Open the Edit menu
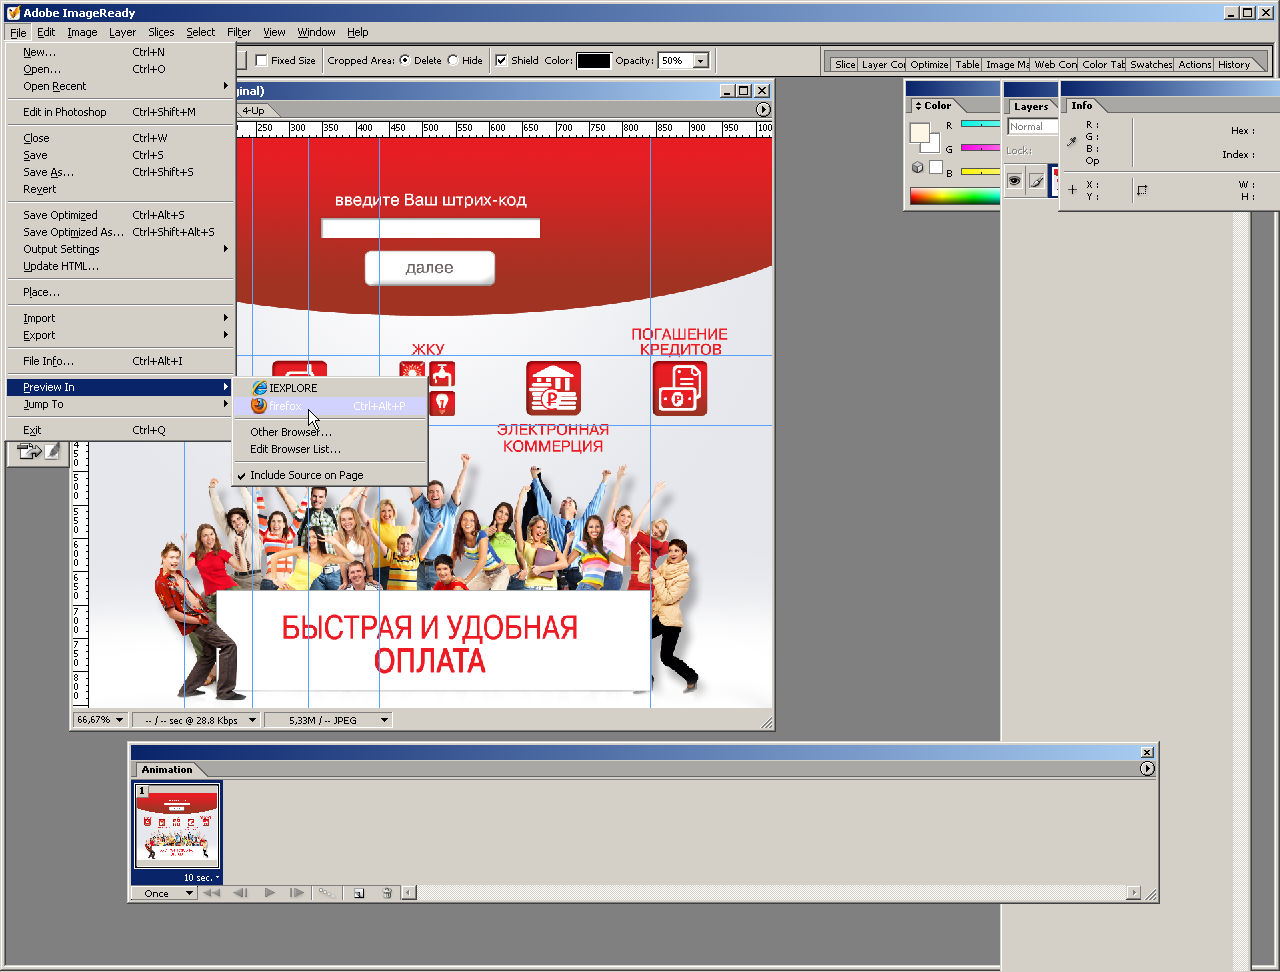This screenshot has height=972, width=1280. point(46,32)
